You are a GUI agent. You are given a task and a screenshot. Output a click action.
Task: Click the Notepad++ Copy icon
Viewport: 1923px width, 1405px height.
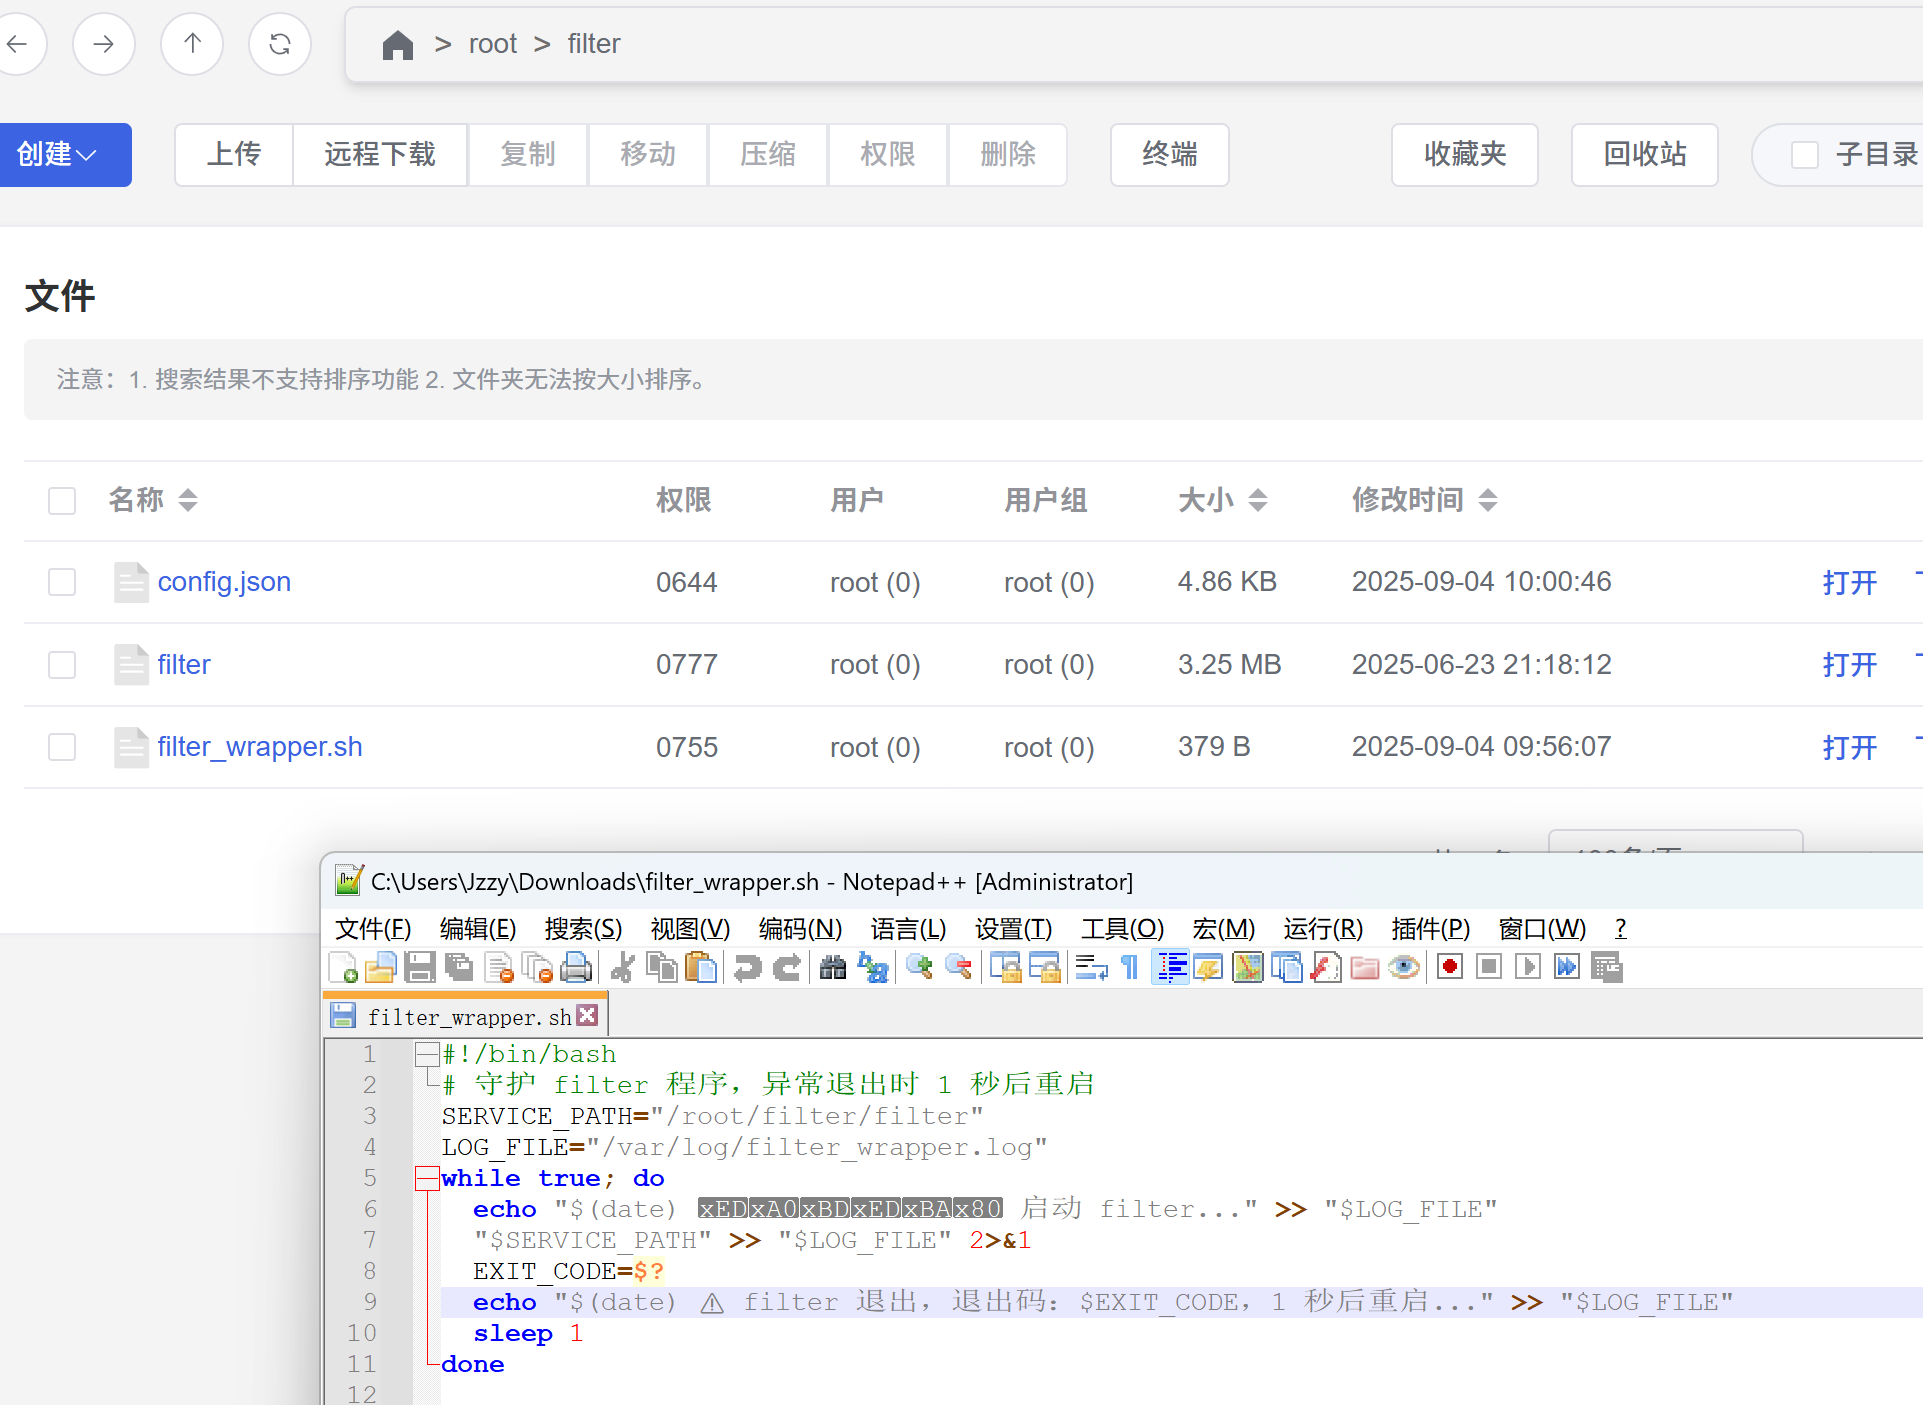click(661, 967)
